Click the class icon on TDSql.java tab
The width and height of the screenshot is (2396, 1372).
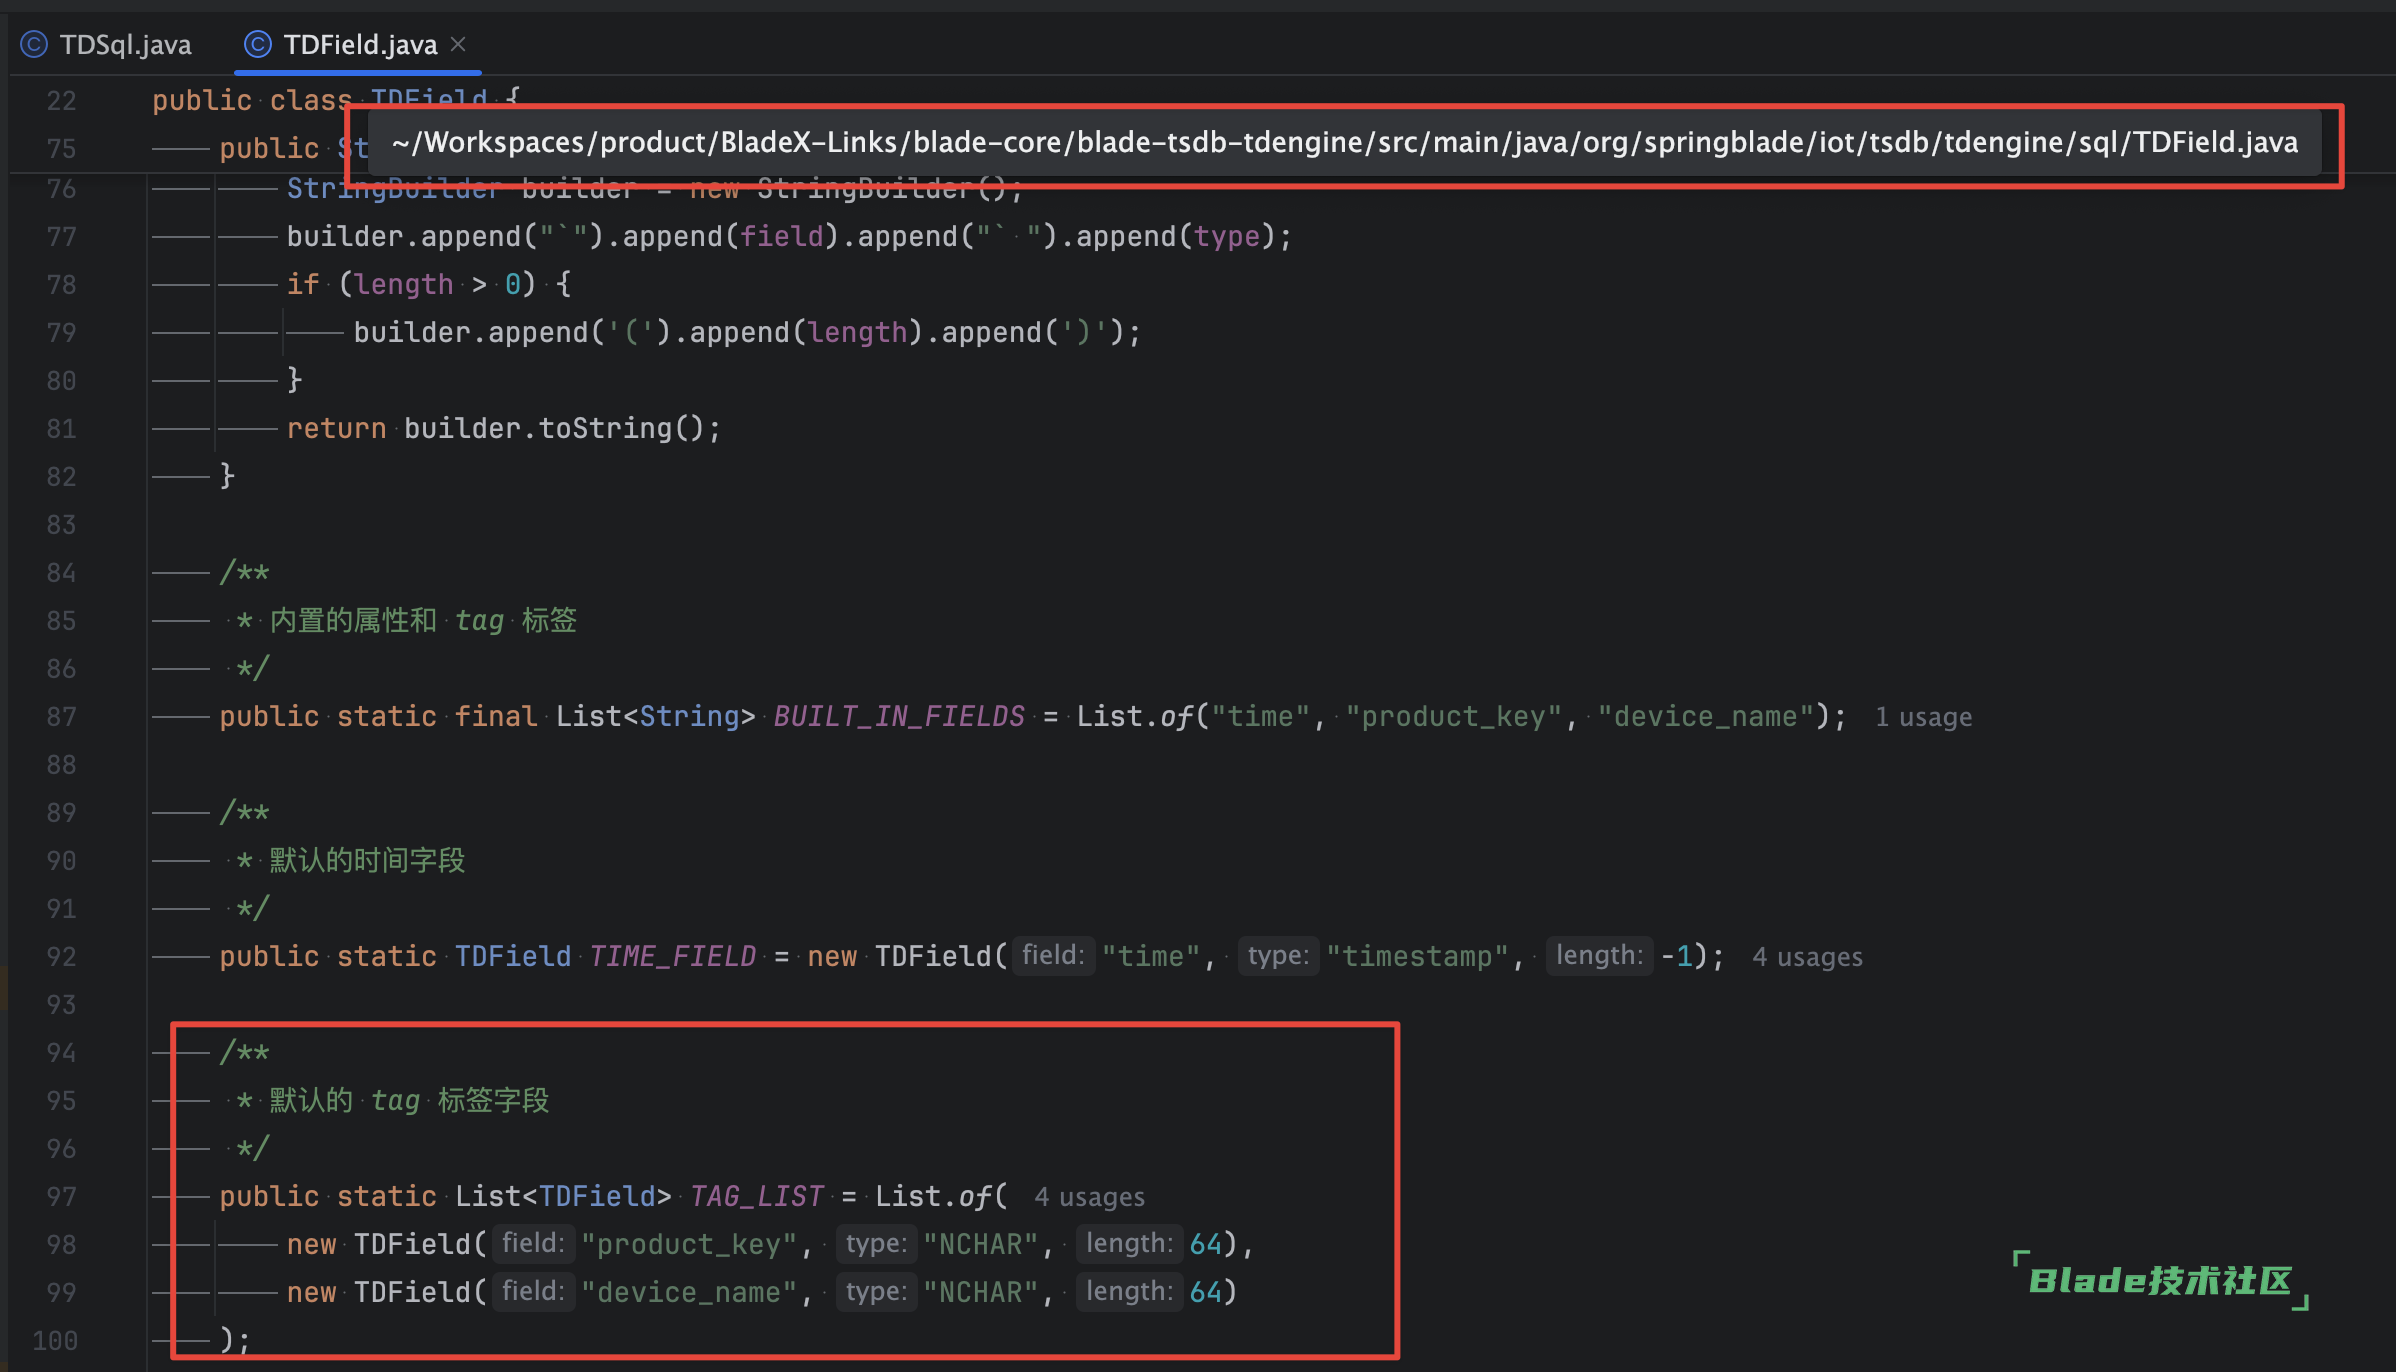pos(35,45)
